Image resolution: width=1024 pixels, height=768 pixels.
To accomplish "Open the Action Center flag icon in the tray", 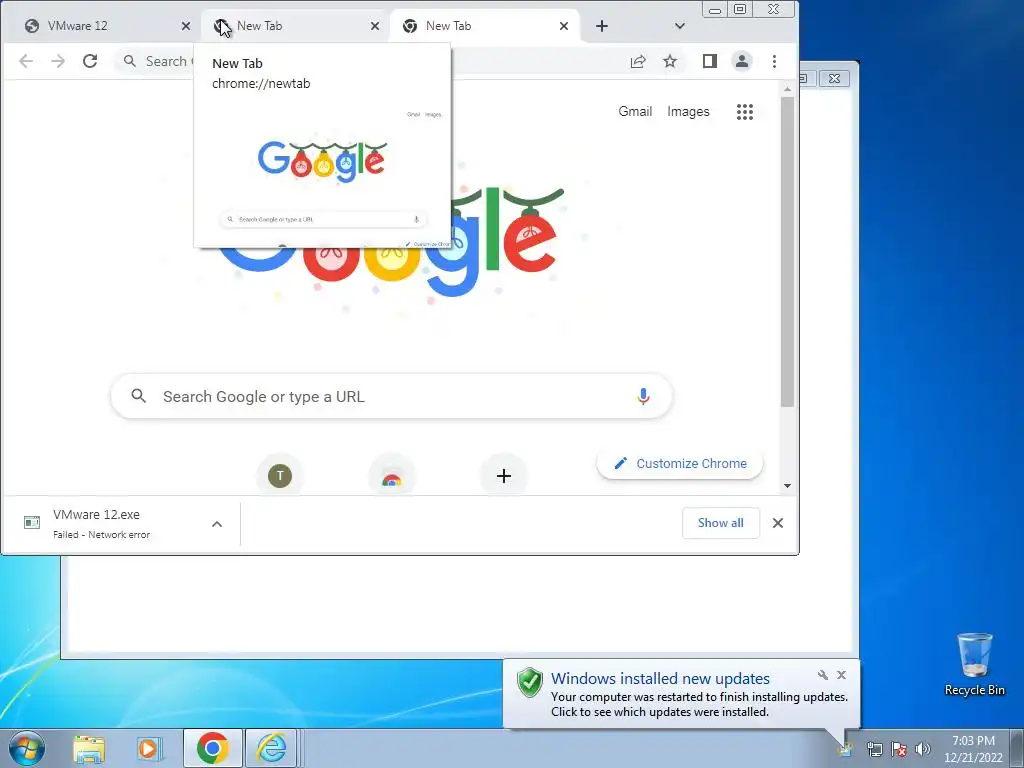I will click(899, 749).
